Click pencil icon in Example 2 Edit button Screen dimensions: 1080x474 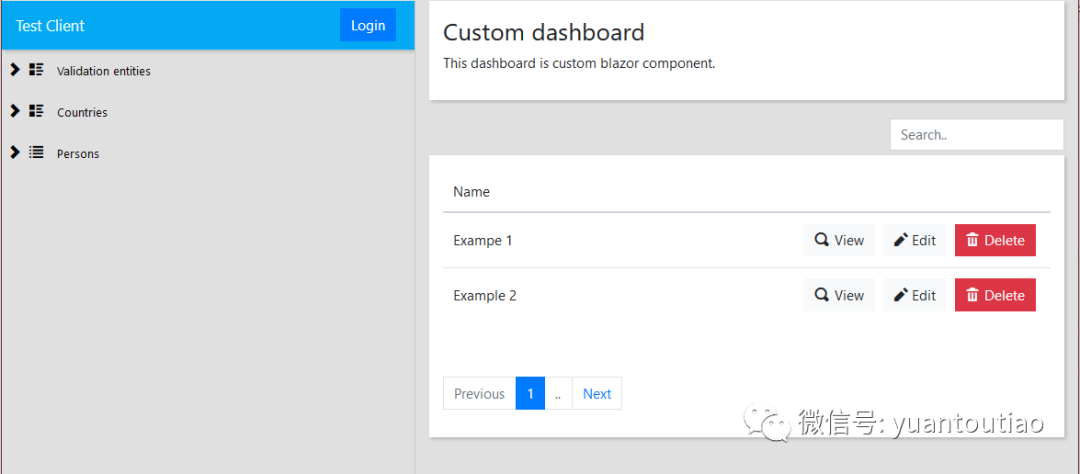click(x=901, y=295)
